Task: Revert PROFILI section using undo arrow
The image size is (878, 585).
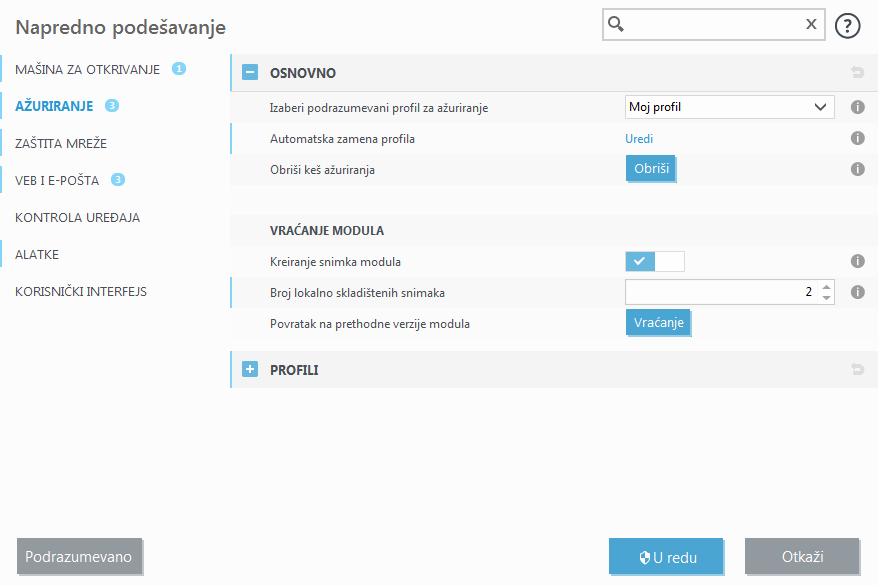Action: (x=857, y=369)
